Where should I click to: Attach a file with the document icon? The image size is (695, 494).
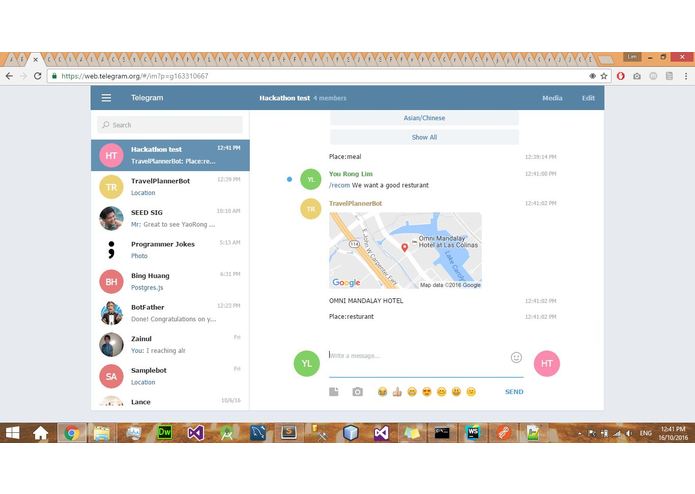pyautogui.click(x=334, y=392)
